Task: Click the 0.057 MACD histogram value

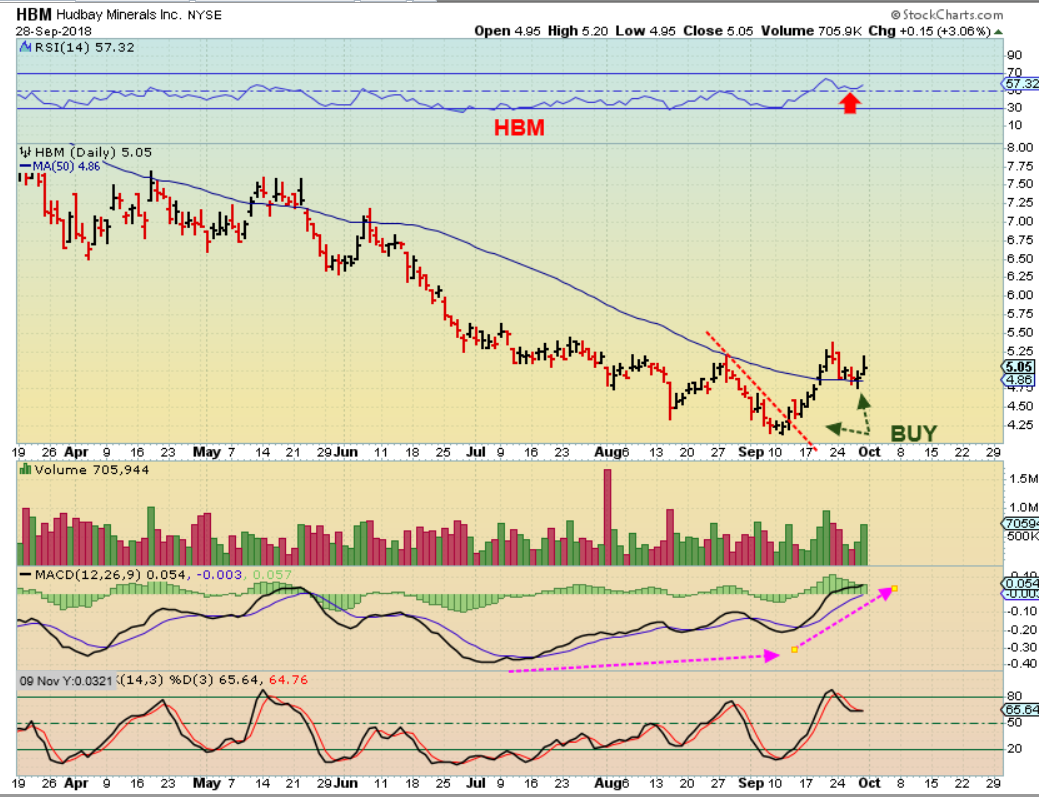Action: (x=272, y=574)
